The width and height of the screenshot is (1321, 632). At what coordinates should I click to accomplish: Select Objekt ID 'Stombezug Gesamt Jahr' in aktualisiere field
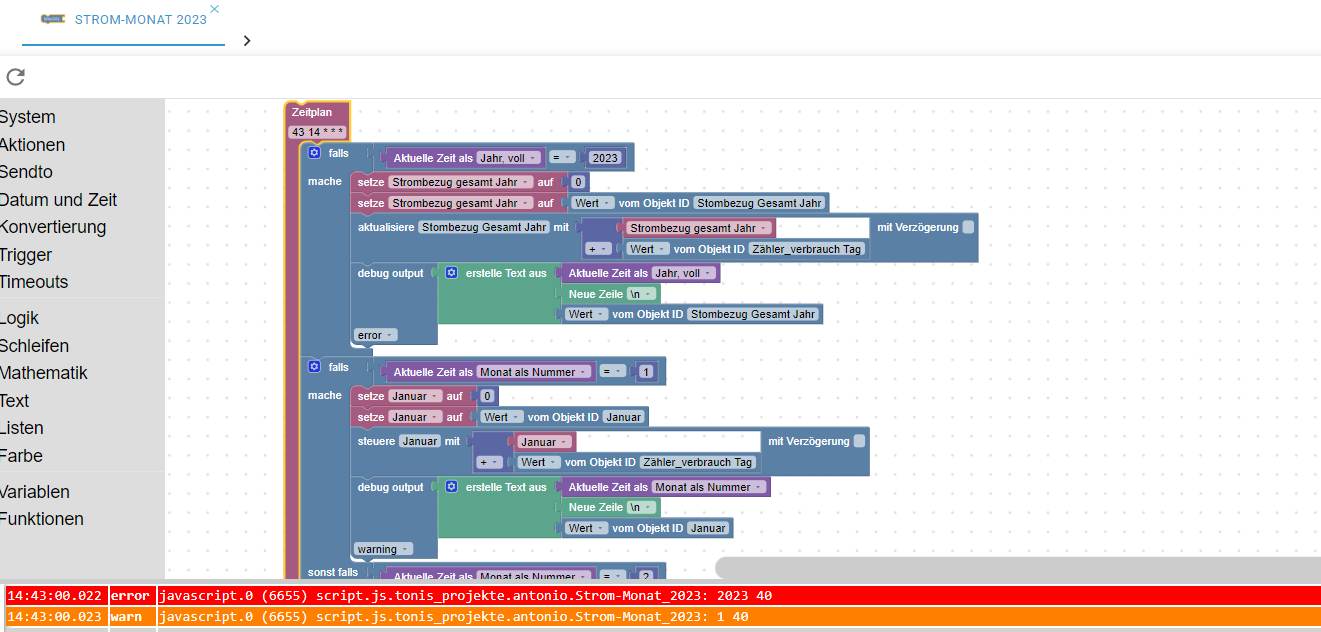484,227
